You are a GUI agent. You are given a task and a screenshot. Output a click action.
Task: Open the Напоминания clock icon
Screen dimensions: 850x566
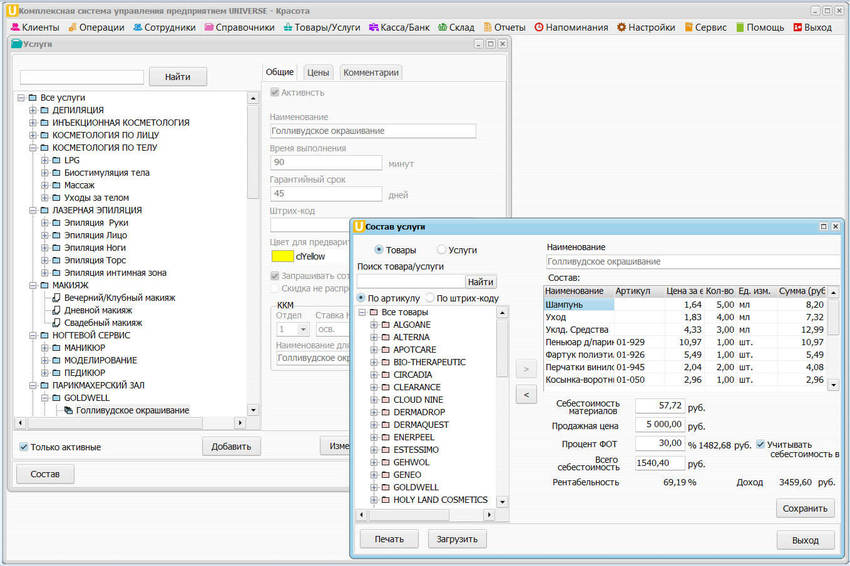[539, 27]
